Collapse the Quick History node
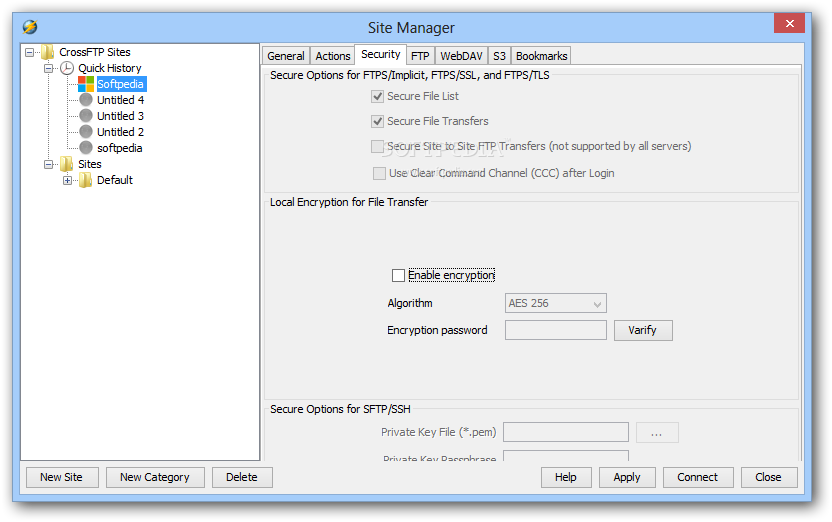Screen dimensions: 832x522 (48, 68)
